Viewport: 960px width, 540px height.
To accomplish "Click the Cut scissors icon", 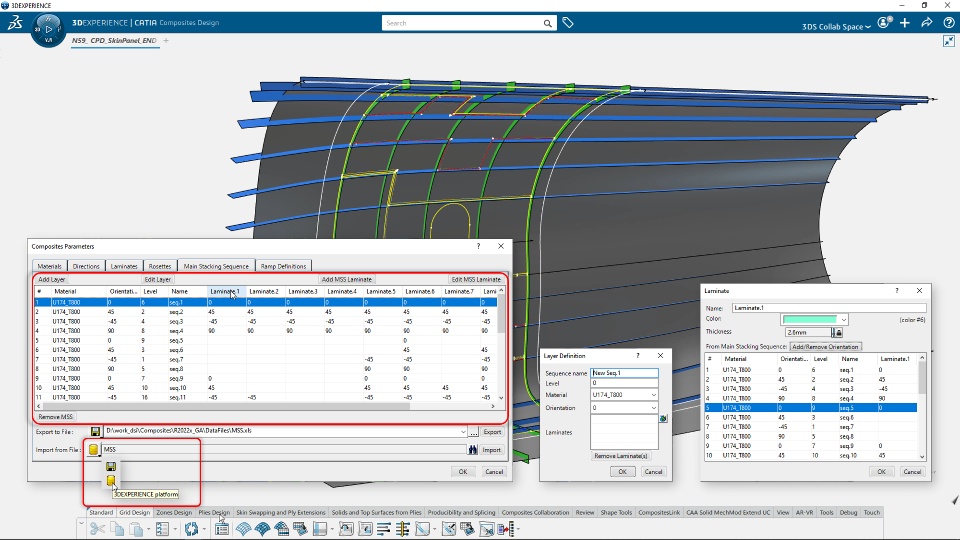I will (x=97, y=529).
